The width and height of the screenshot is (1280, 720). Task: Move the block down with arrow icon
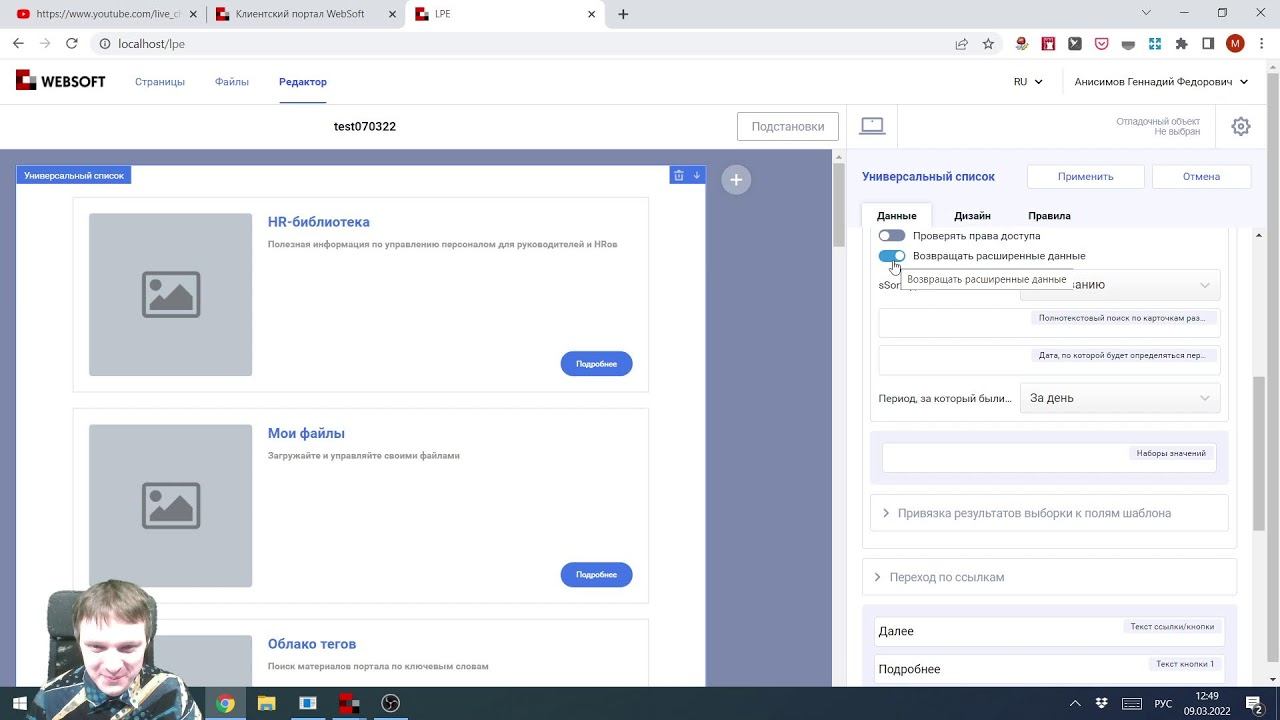click(696, 175)
